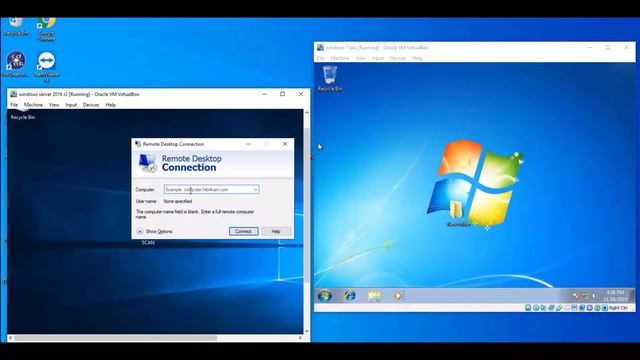The width and height of the screenshot is (640, 360).
Task: Click right arrow of Server VM horizontal scrollbar
Action: click(x=300, y=338)
